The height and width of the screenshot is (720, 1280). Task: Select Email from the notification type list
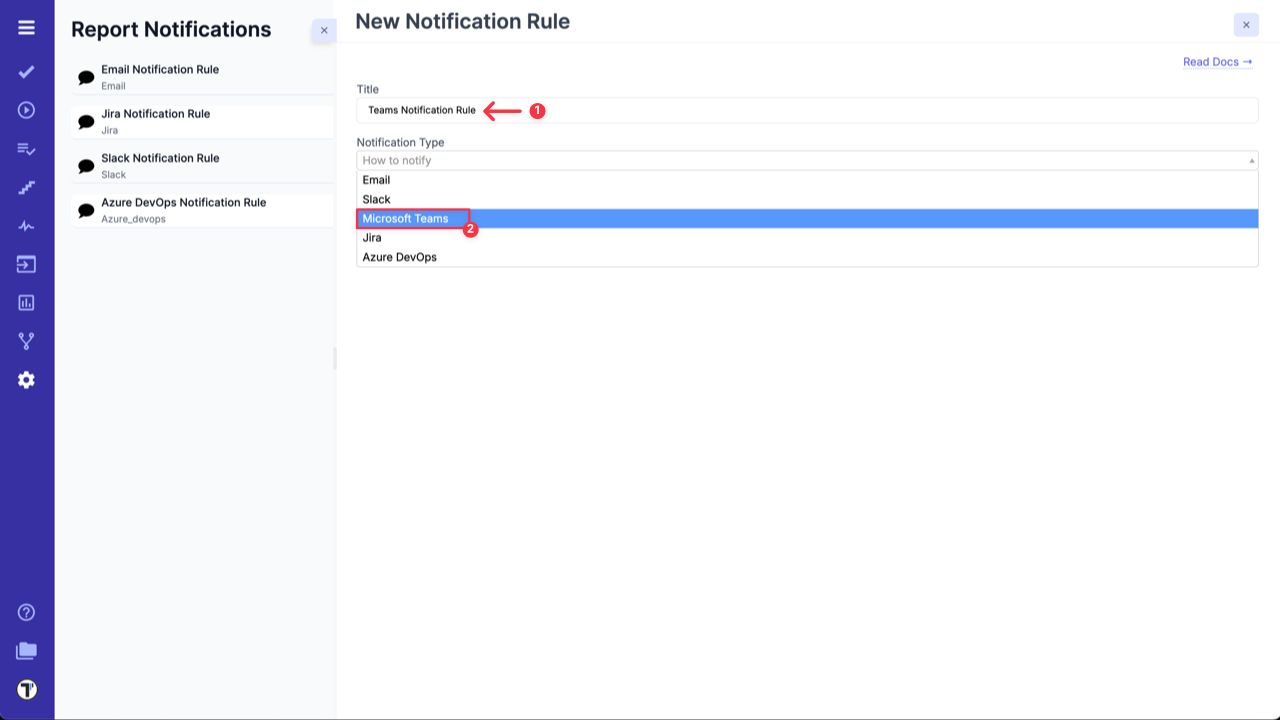point(376,180)
